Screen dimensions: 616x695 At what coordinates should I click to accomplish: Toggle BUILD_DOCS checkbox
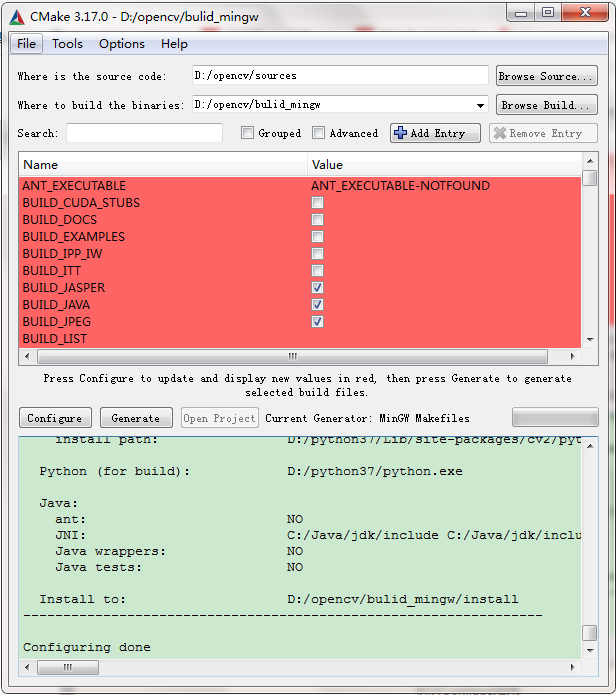point(317,219)
